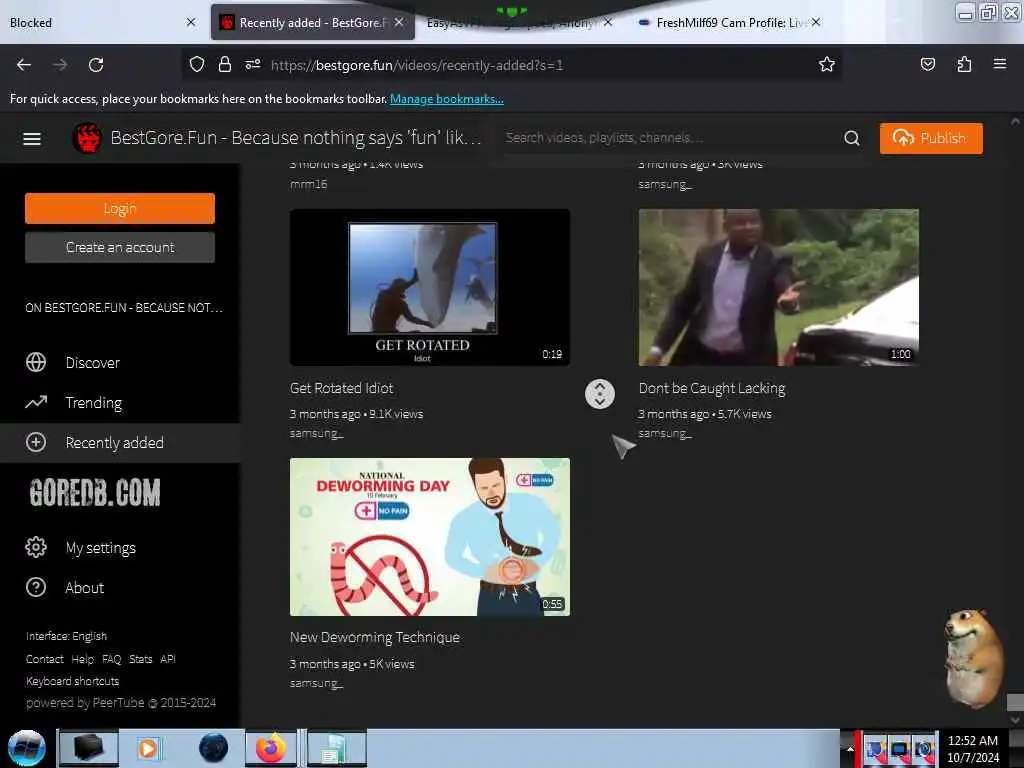
Task: Switch to the Blocked browser tab
Action: (x=98, y=22)
